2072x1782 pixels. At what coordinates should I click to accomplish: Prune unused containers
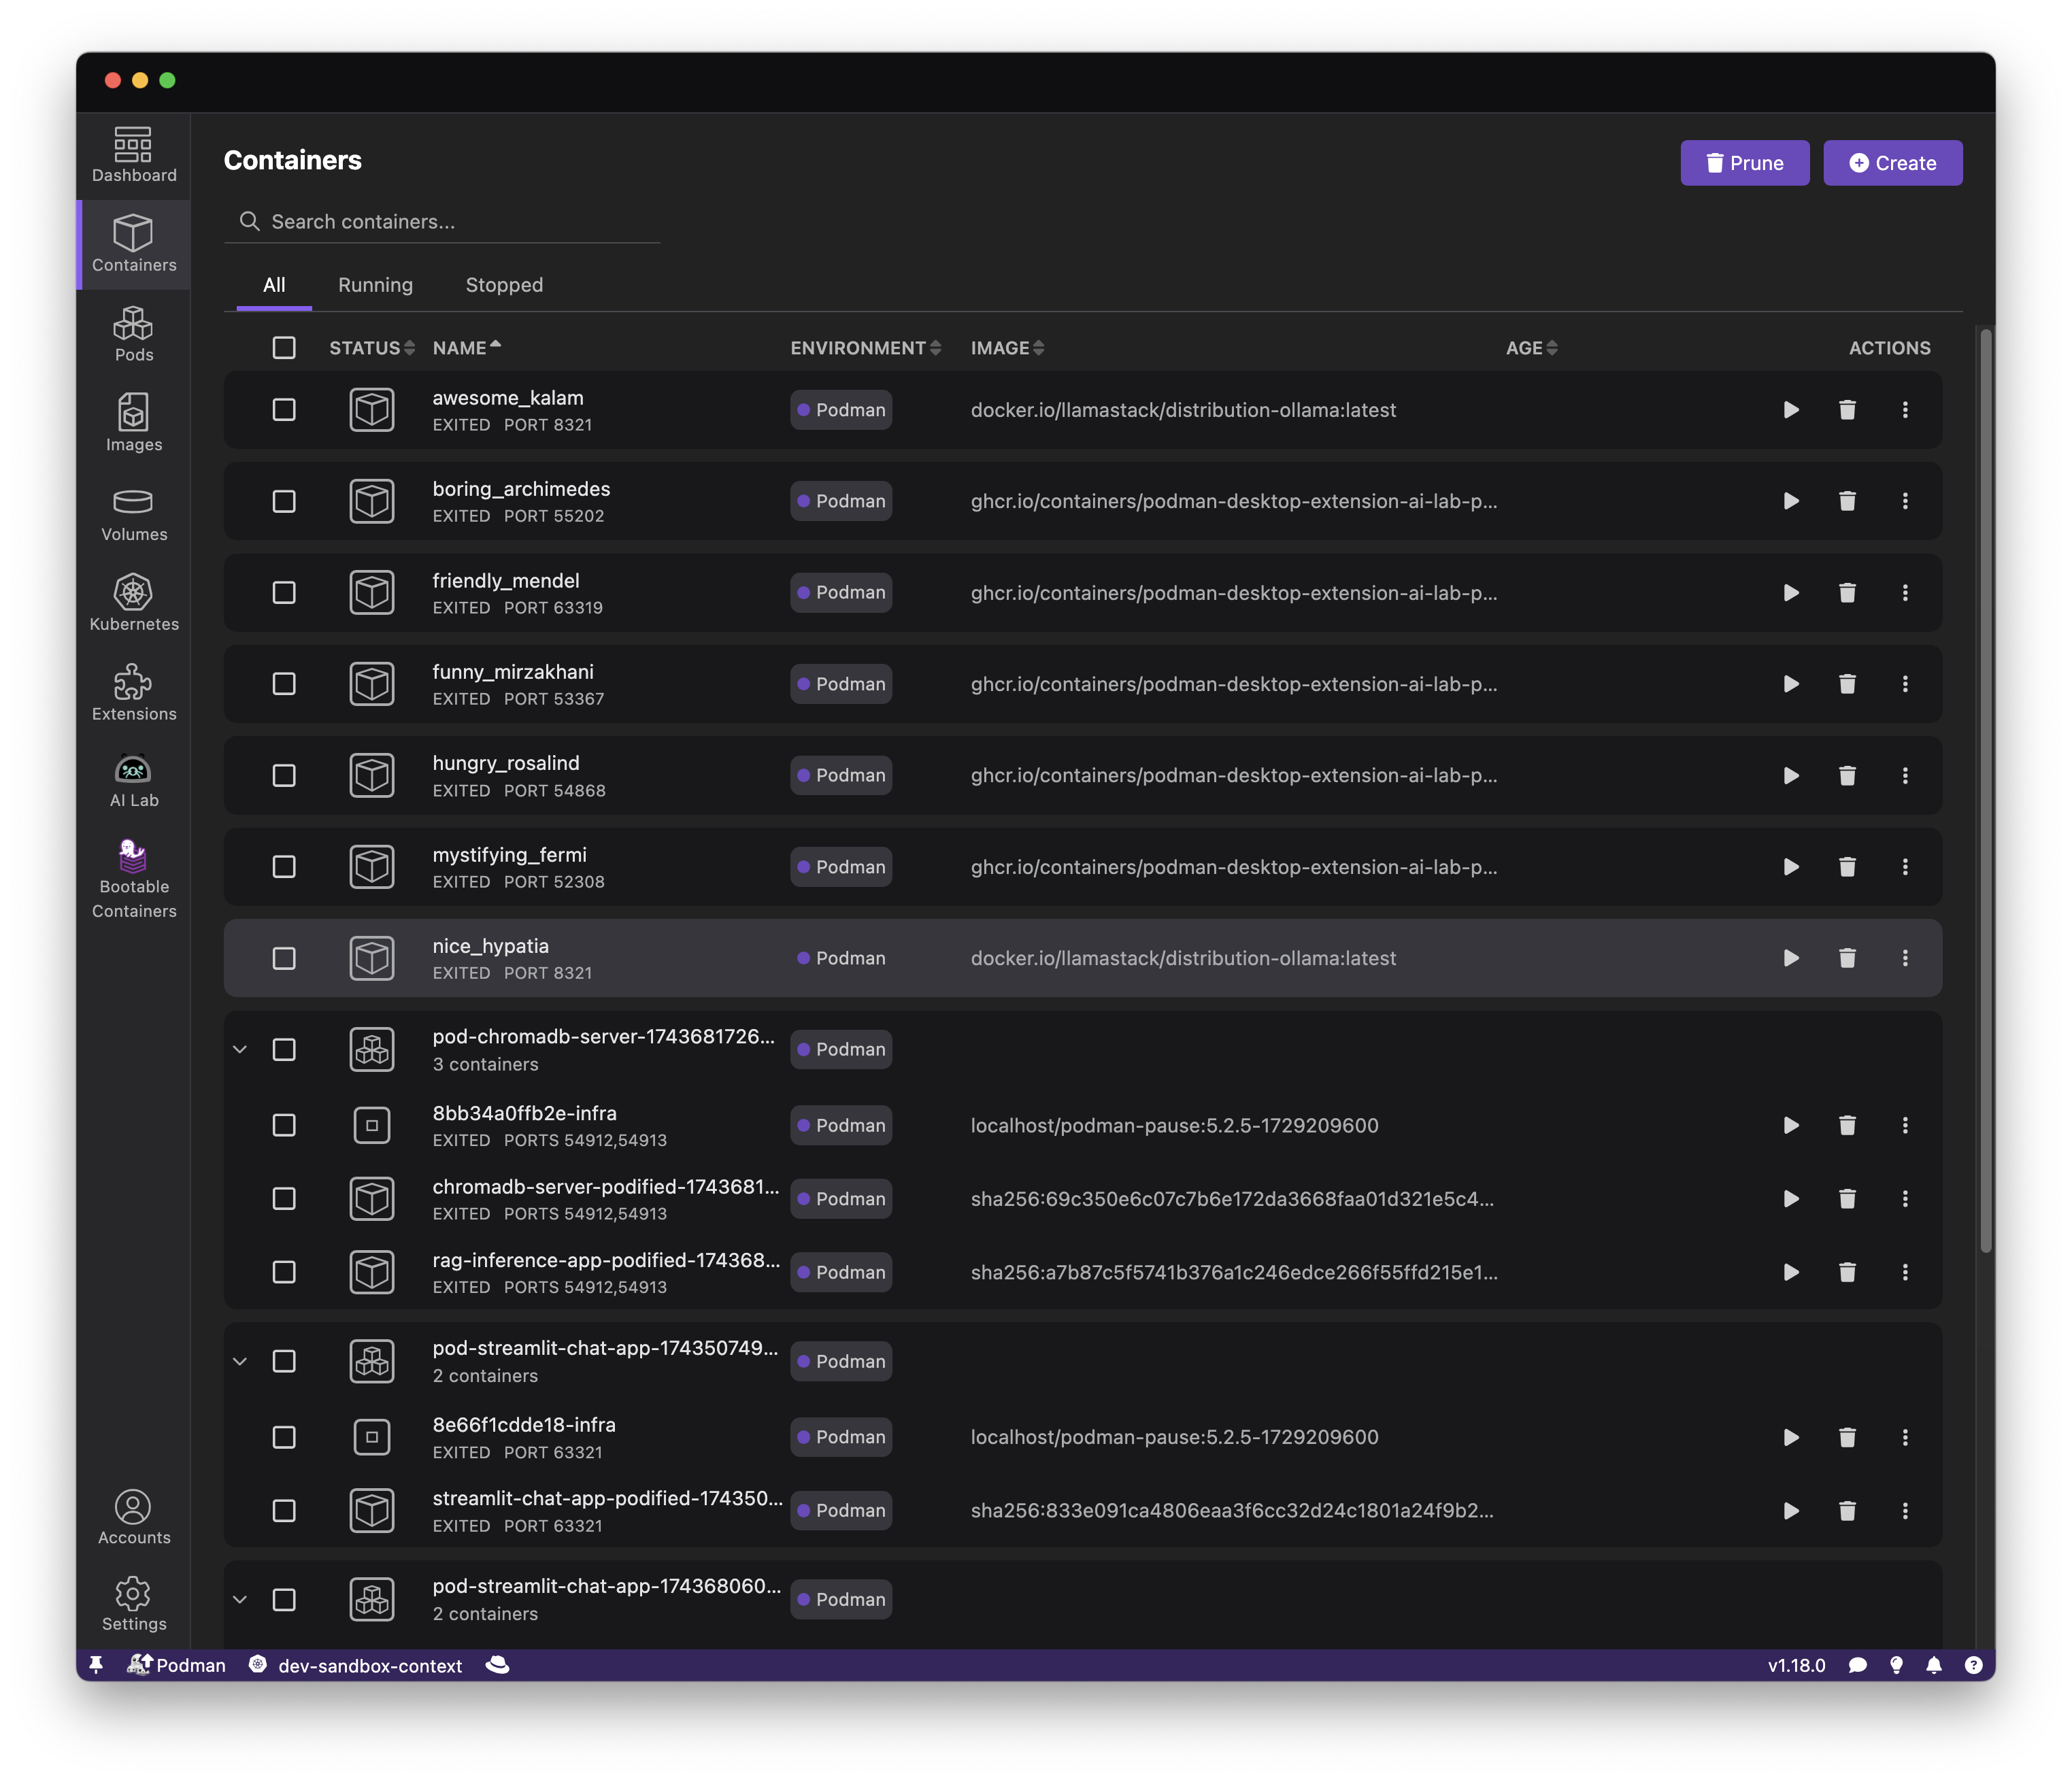pyautogui.click(x=1744, y=162)
